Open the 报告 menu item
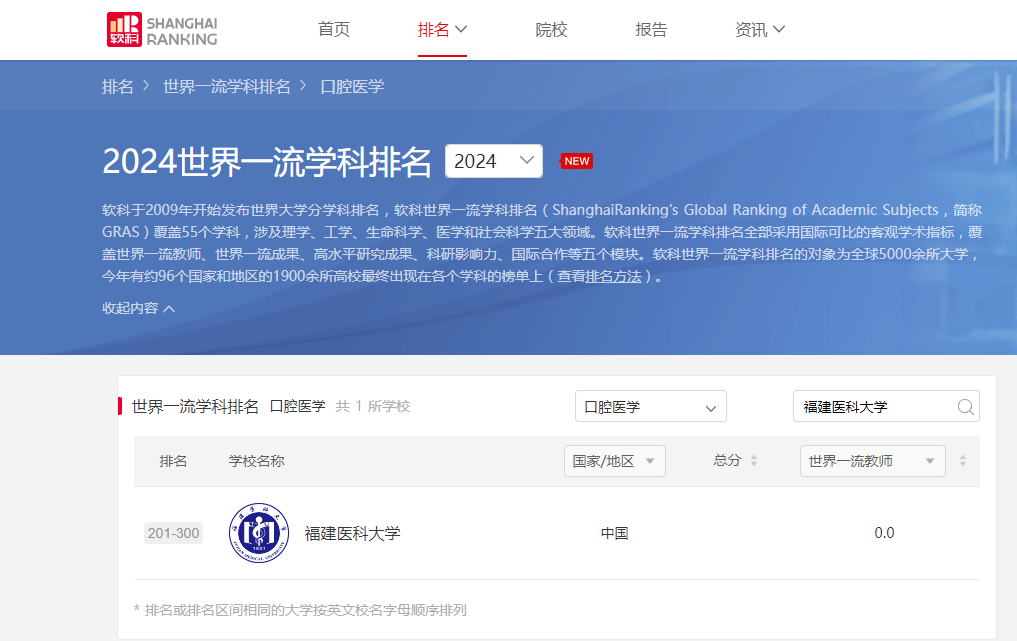Screen dimensions: 1017x641 [651, 29]
